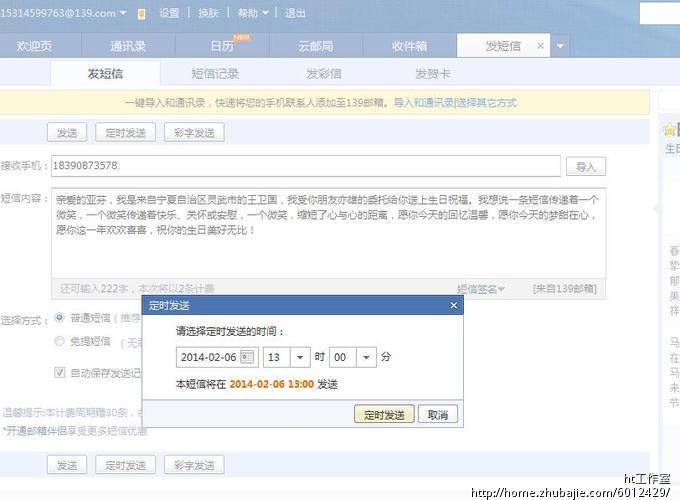Click the bottom 发送 button
Viewport: 680px width, 500px height.
click(67, 465)
